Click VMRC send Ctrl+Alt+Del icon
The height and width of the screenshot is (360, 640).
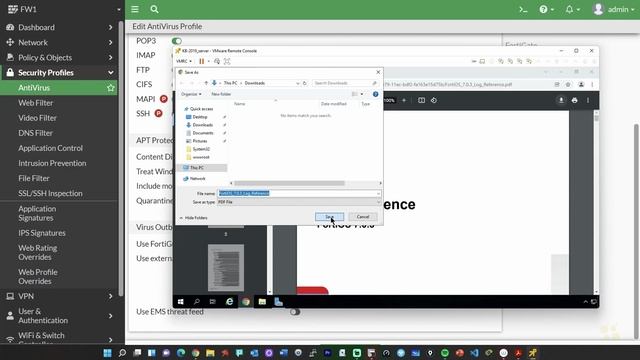pos(217,61)
